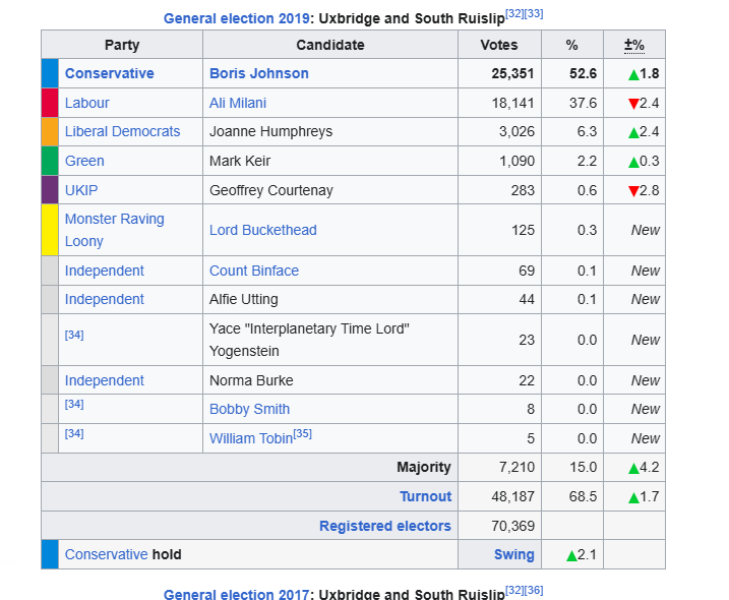Click the Conservative party blue color swatch
This screenshot has height=600, width=729.
click(50, 73)
